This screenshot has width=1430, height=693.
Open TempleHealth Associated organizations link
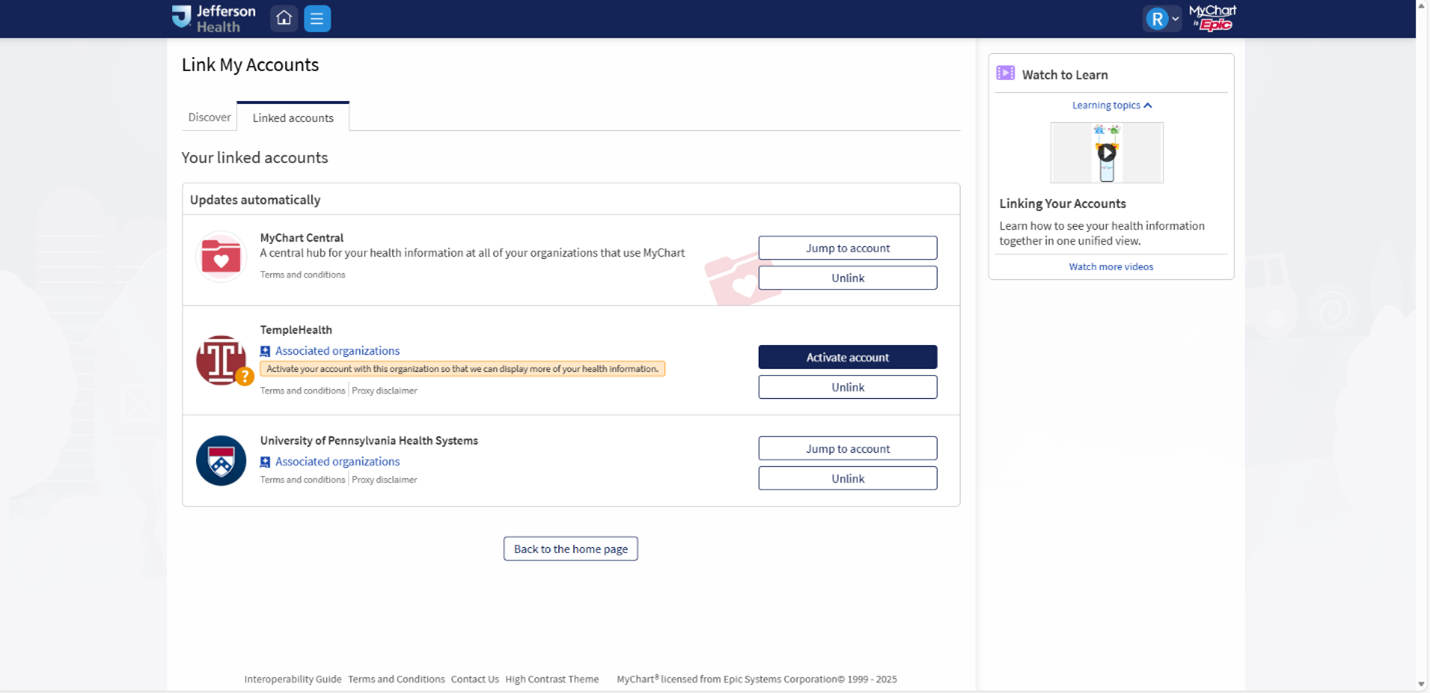[x=337, y=351]
